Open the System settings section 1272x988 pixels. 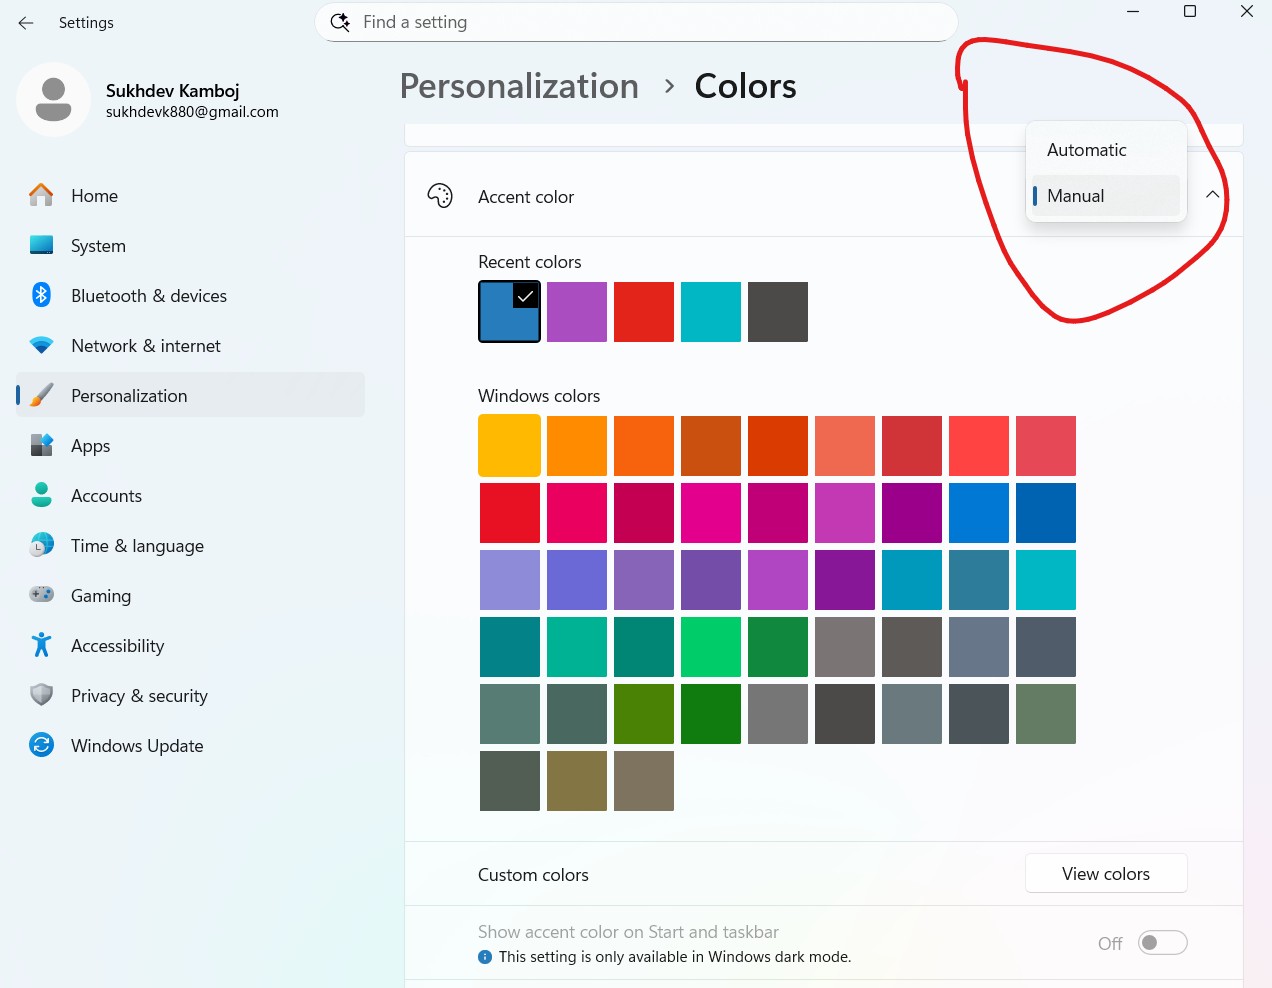point(98,245)
